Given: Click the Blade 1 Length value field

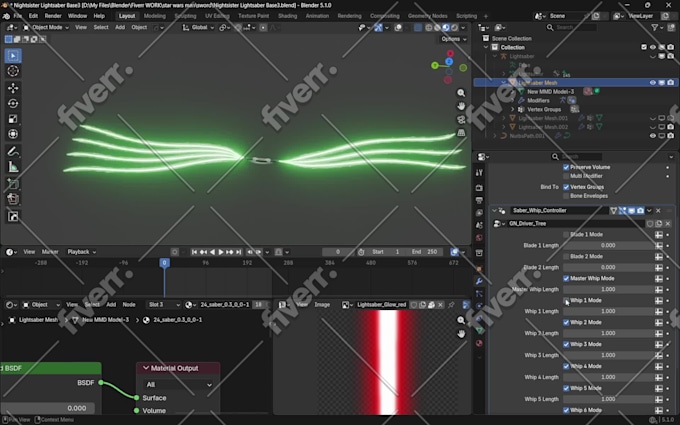Looking at the screenshot, I should click(608, 245).
